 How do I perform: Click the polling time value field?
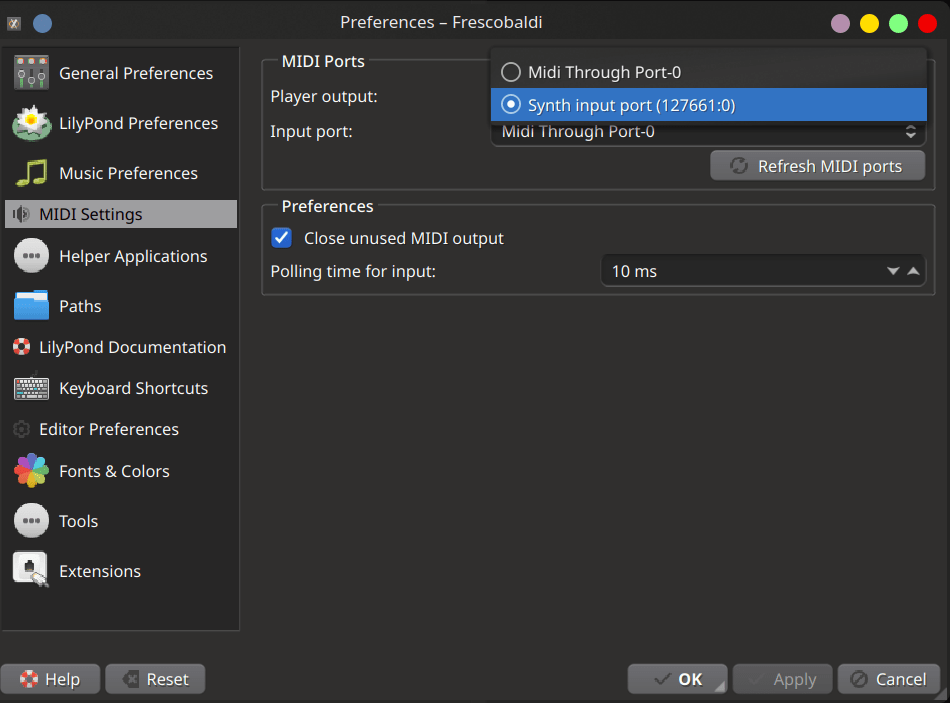743,271
